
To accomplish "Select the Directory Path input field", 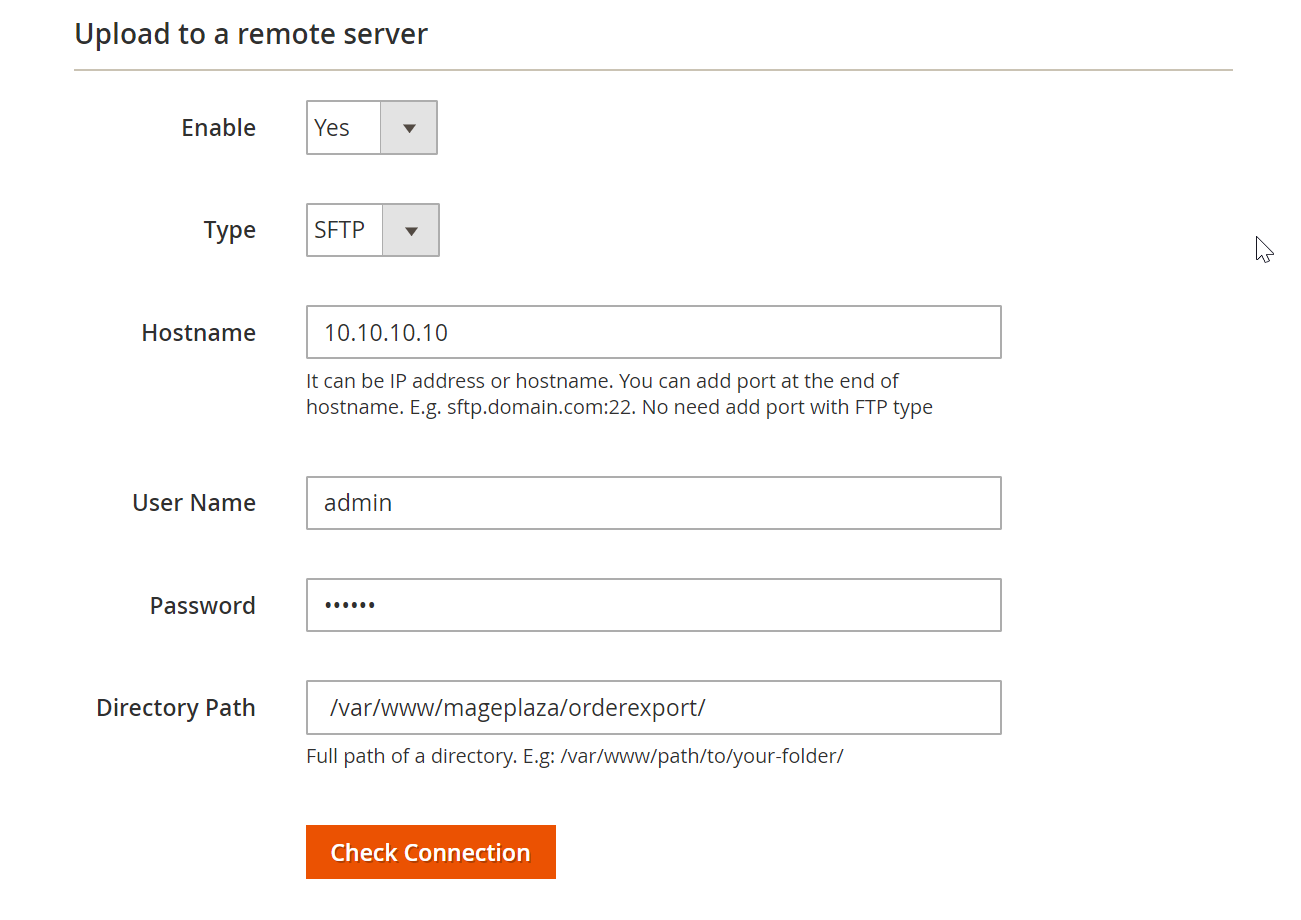I will (654, 708).
